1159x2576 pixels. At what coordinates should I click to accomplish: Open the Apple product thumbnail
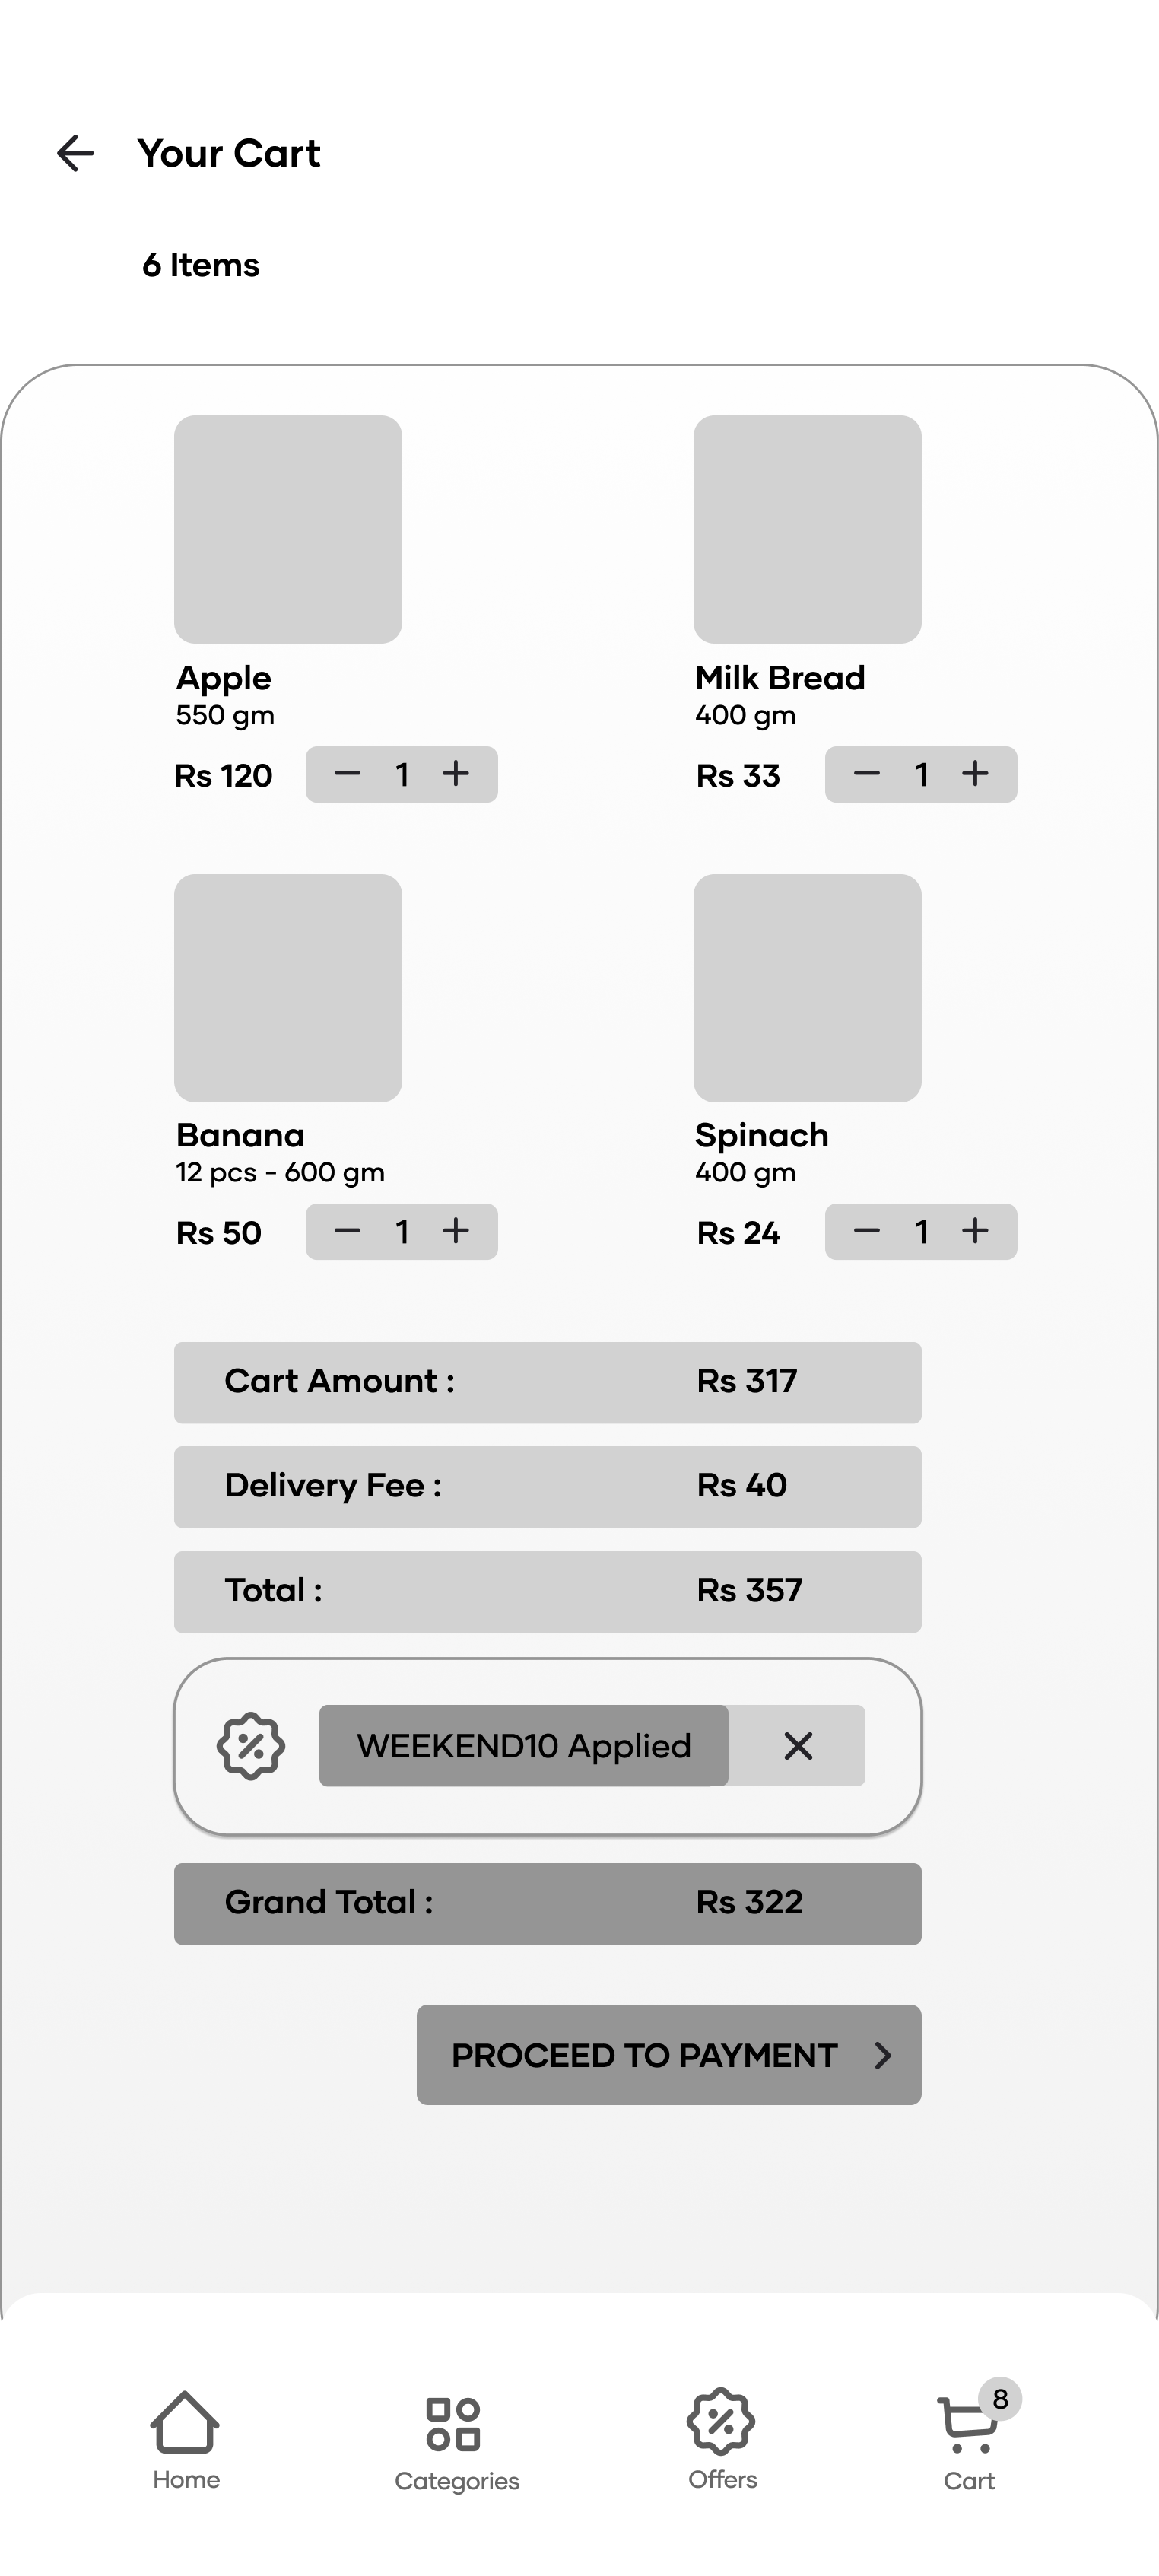288,529
